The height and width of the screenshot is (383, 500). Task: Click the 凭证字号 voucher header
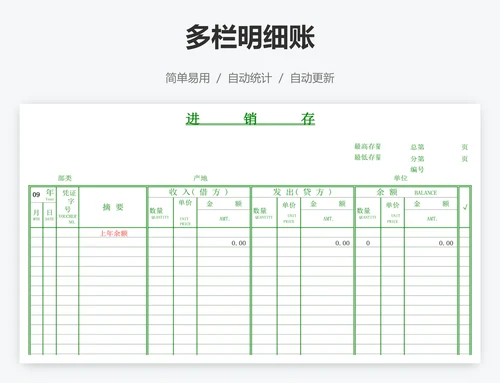click(x=68, y=207)
